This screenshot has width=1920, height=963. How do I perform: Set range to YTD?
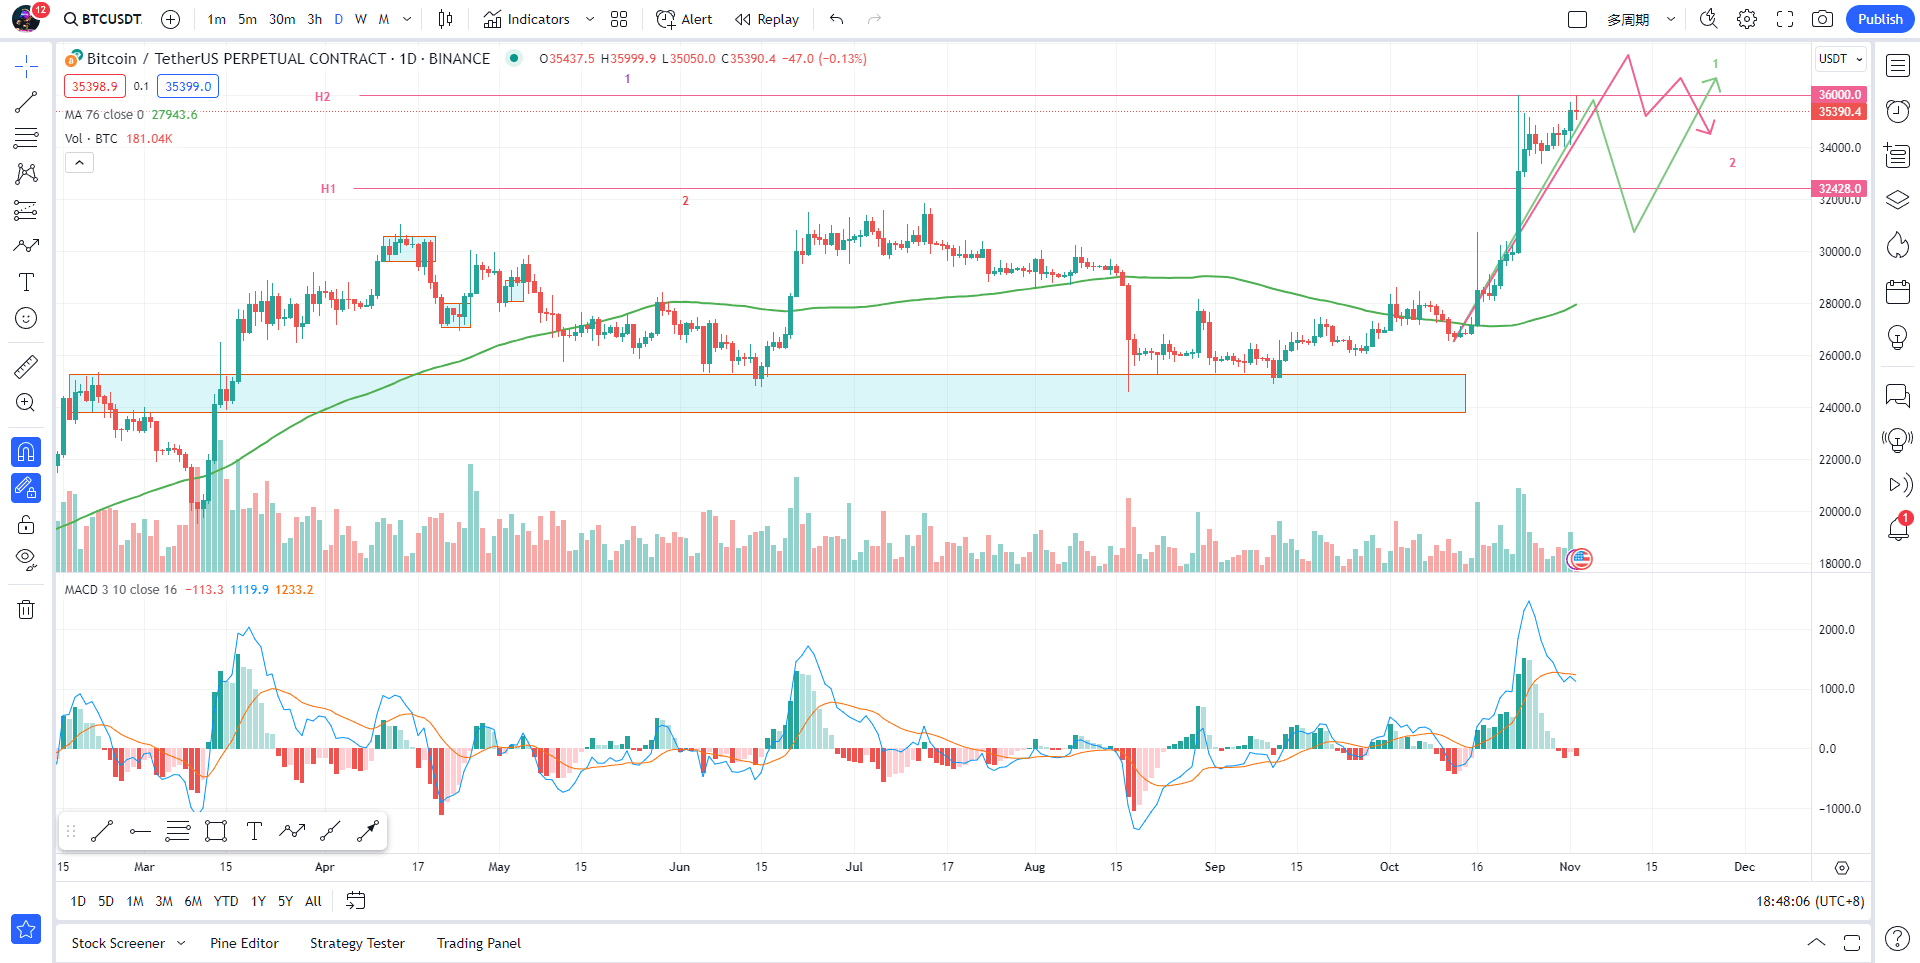[226, 901]
